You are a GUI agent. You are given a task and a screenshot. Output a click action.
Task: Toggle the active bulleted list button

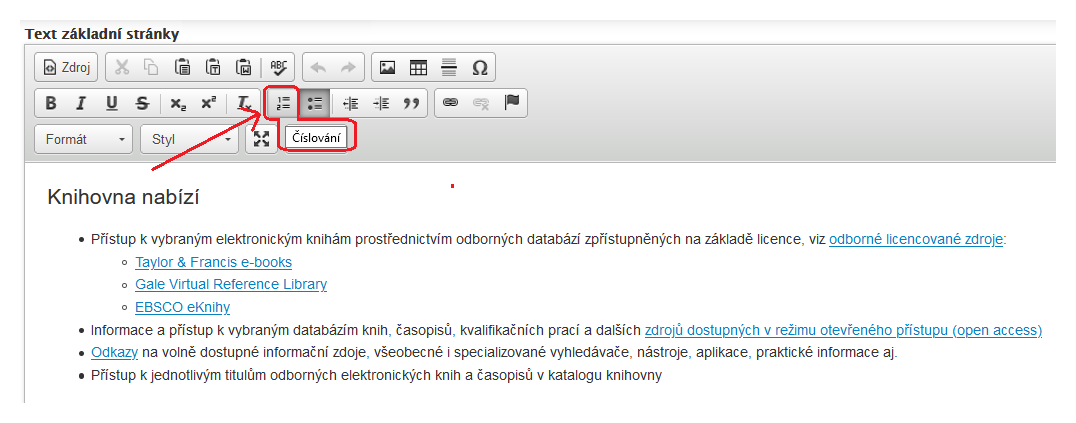click(315, 103)
